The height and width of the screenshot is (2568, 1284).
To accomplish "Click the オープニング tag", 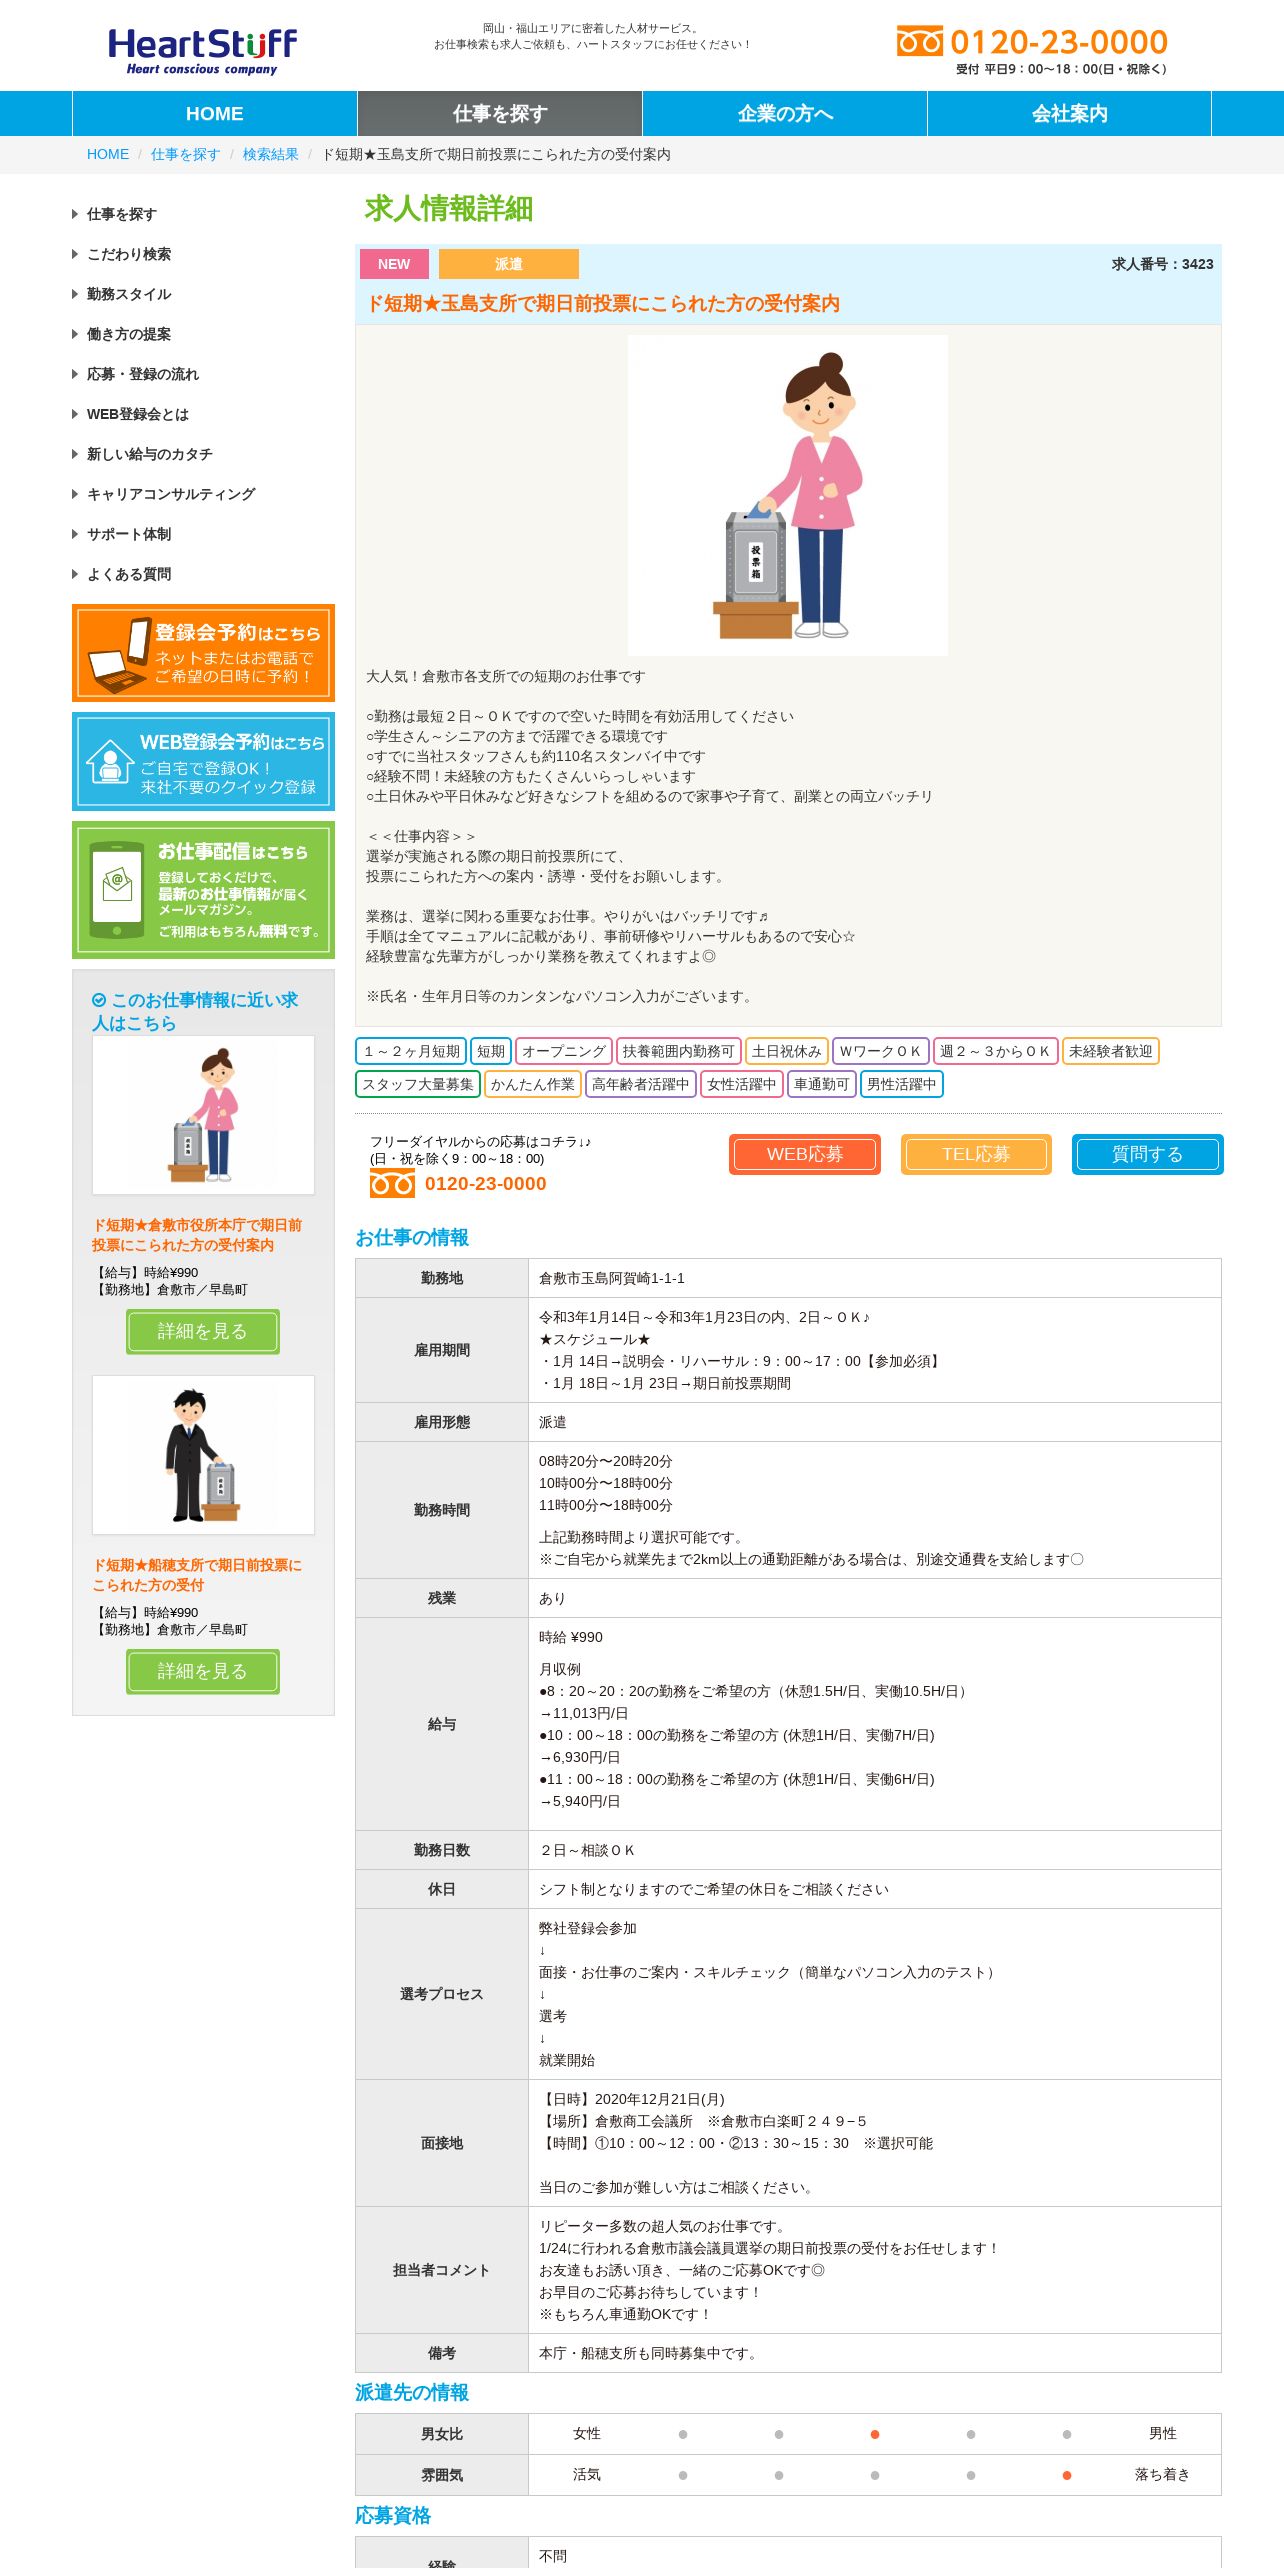I will tap(564, 1051).
